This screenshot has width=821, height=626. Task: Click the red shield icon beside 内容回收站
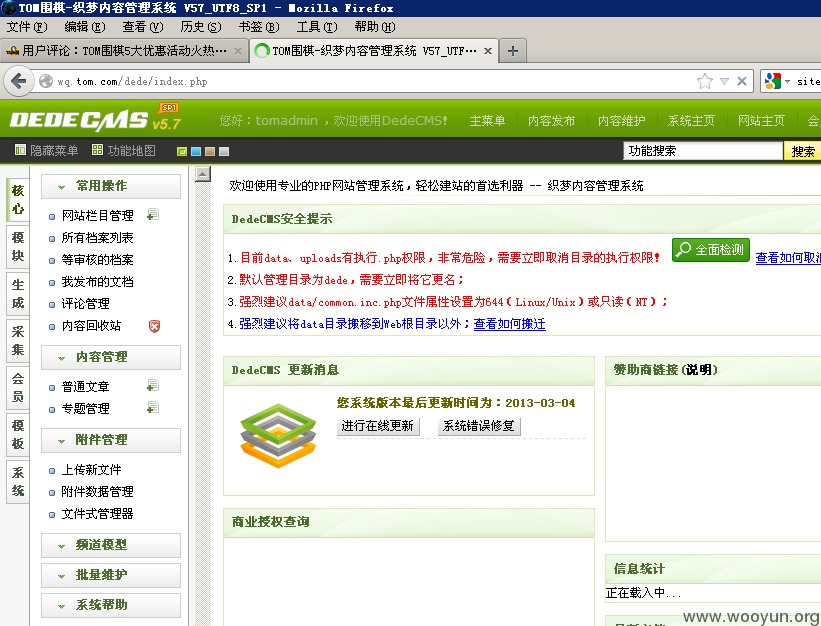[x=154, y=326]
